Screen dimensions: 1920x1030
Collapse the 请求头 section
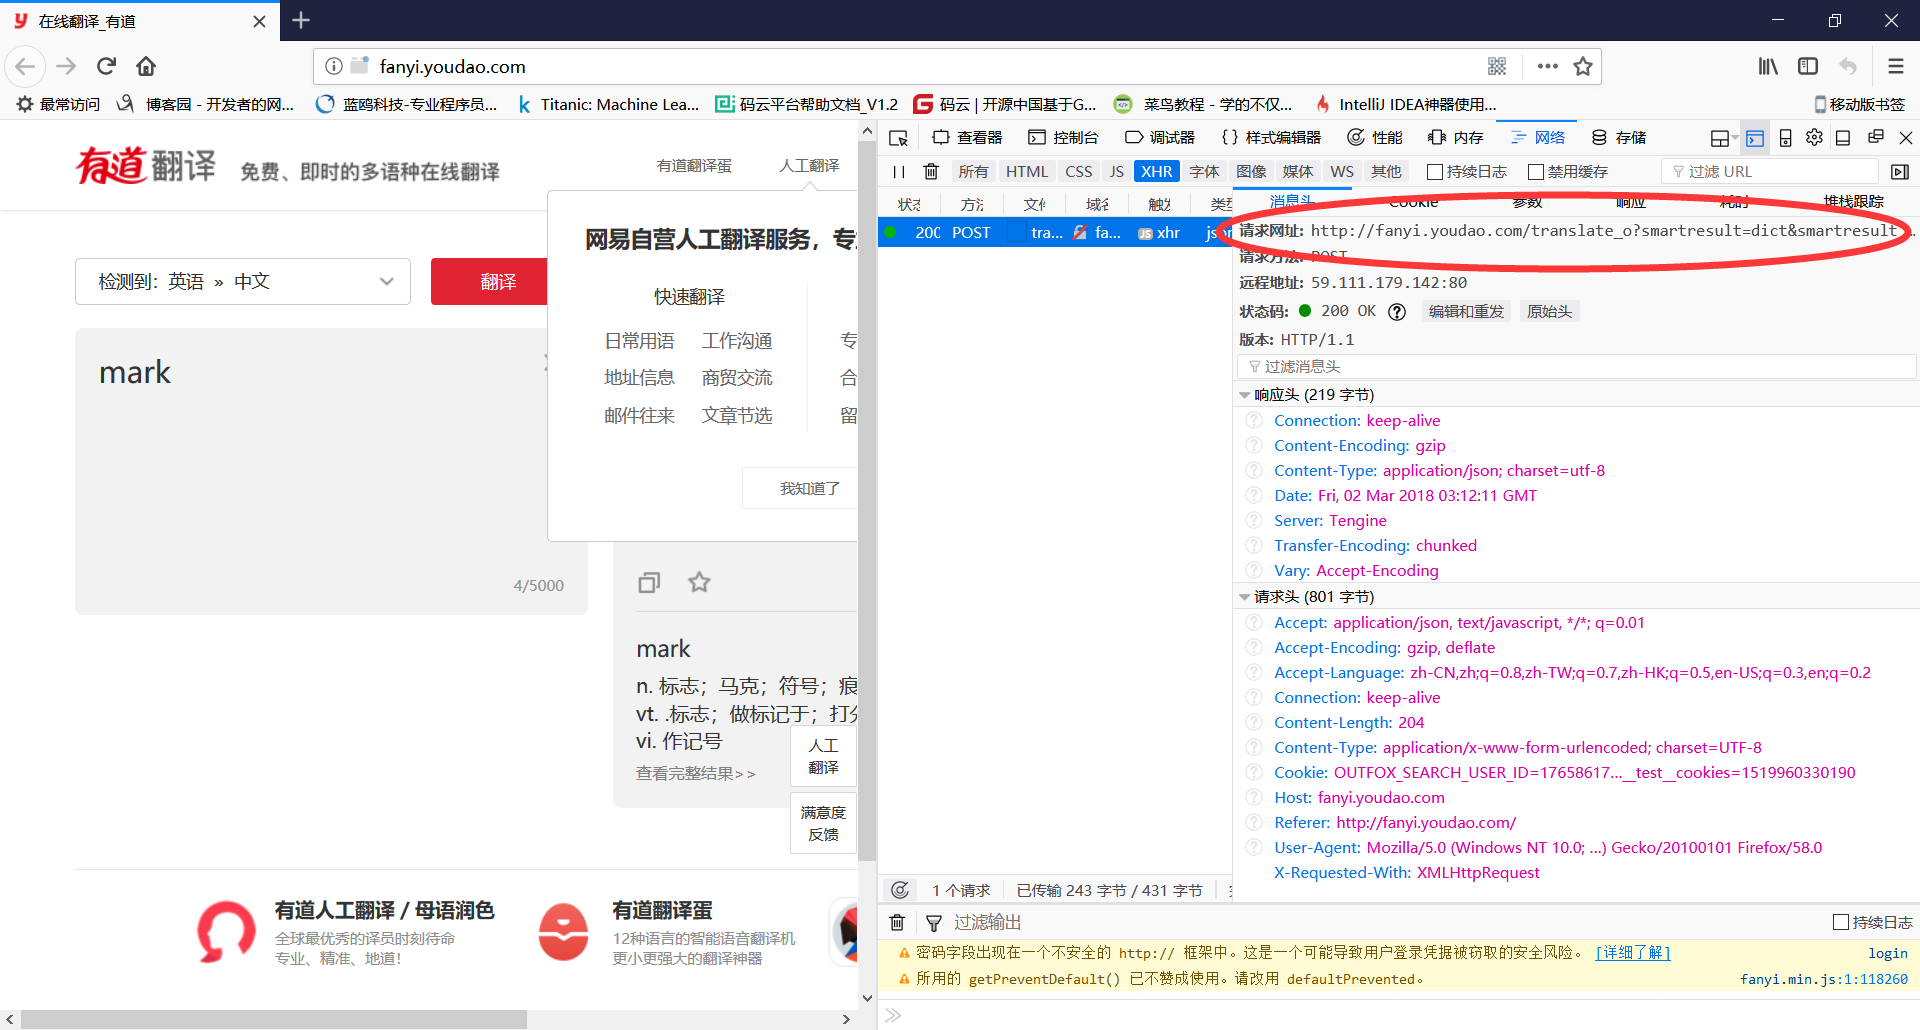1245,597
